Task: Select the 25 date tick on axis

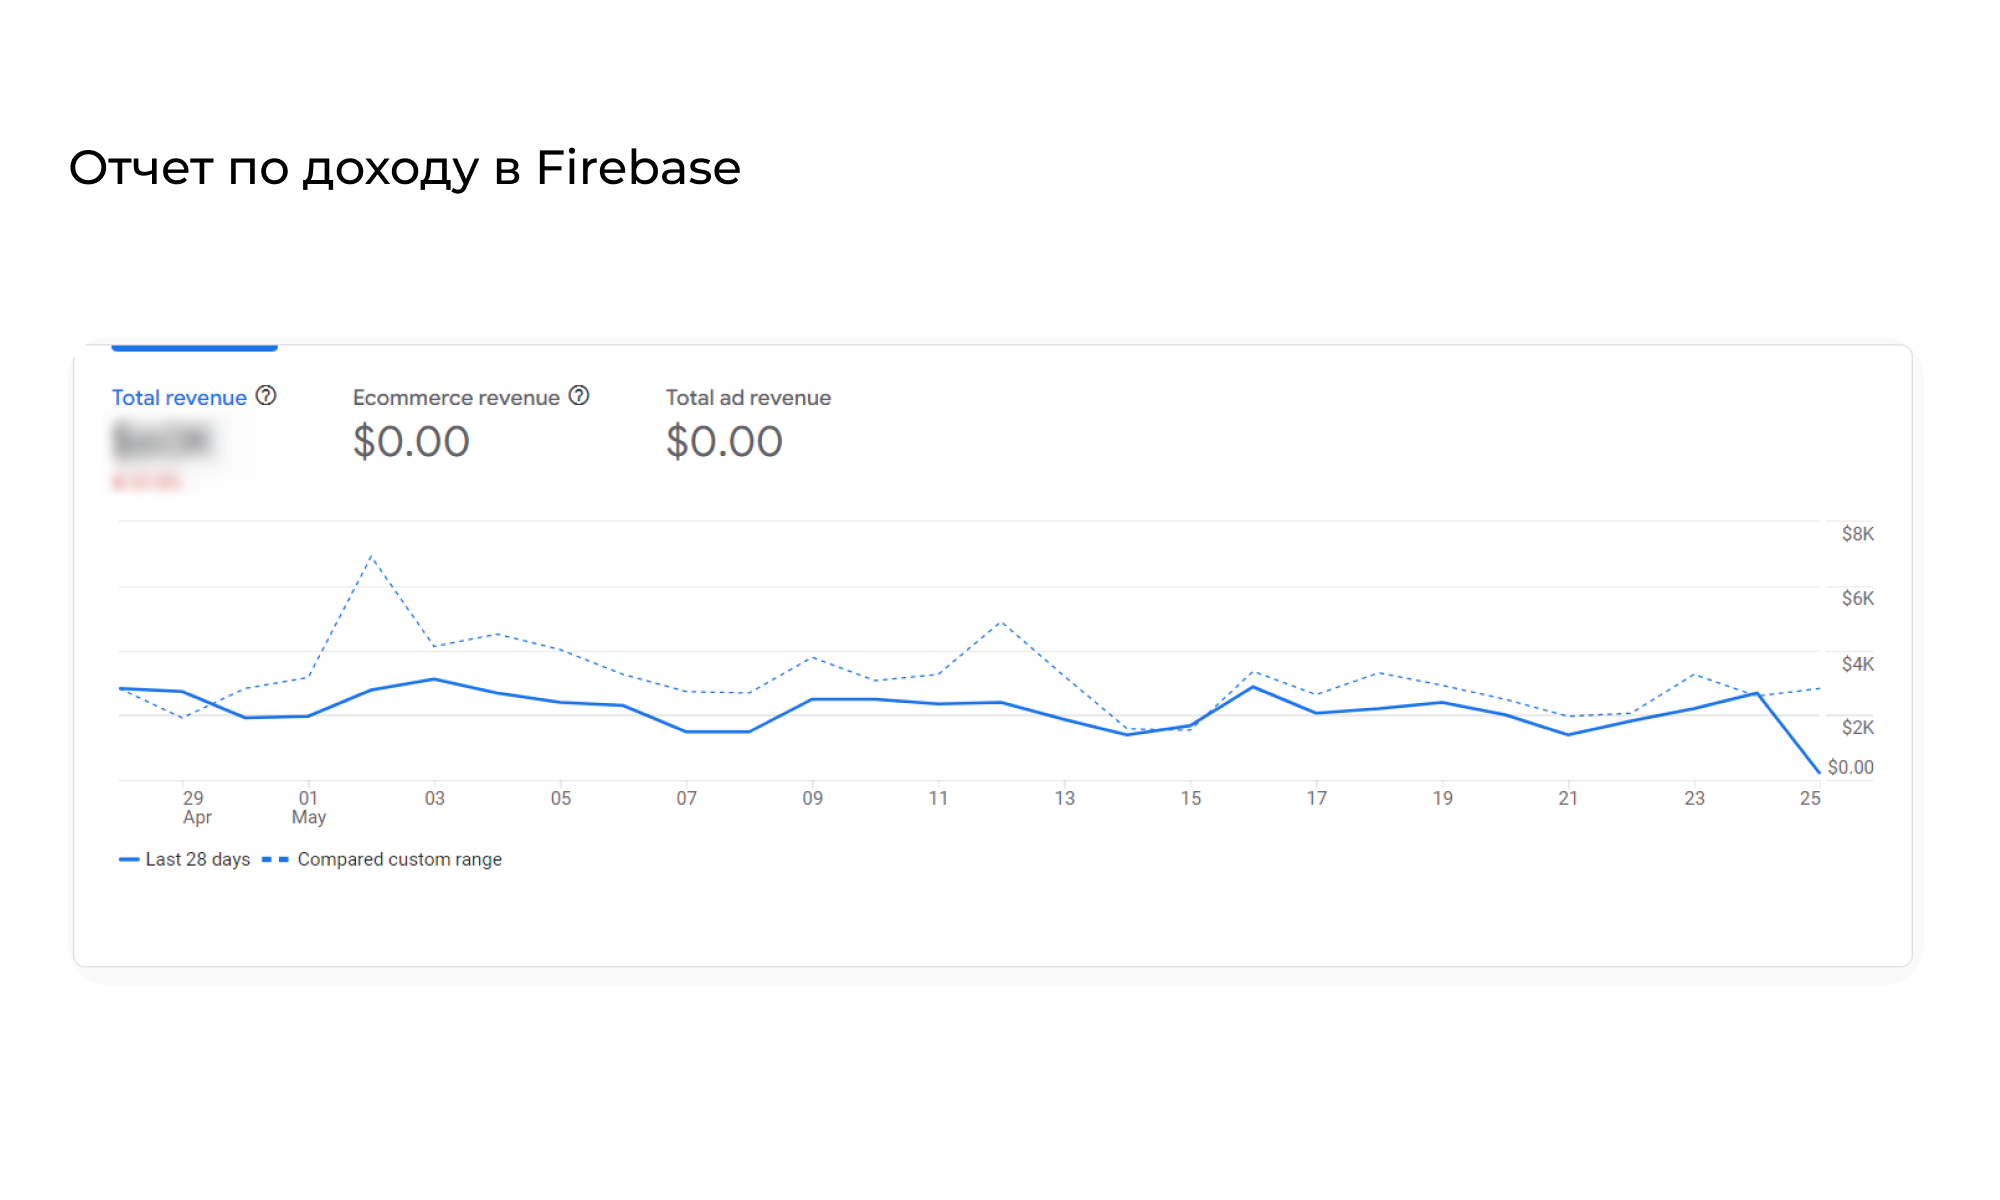Action: (x=1810, y=798)
